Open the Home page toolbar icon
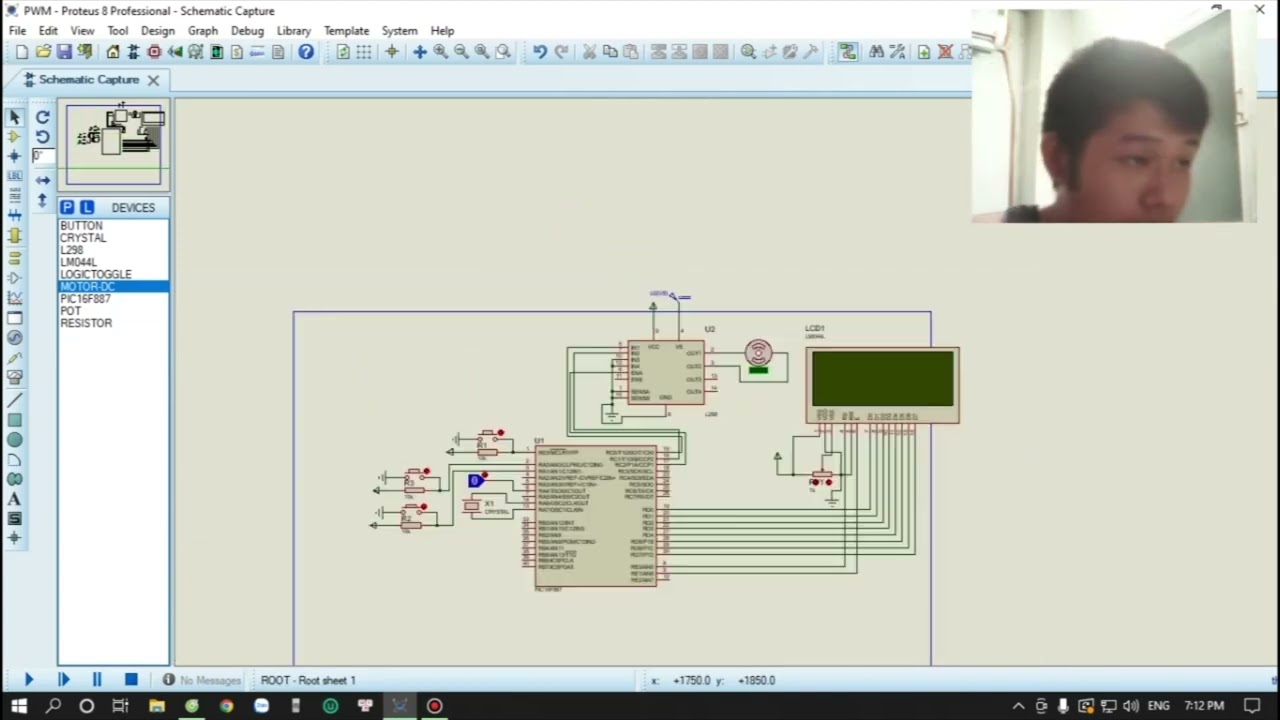1280x720 pixels. (113, 52)
